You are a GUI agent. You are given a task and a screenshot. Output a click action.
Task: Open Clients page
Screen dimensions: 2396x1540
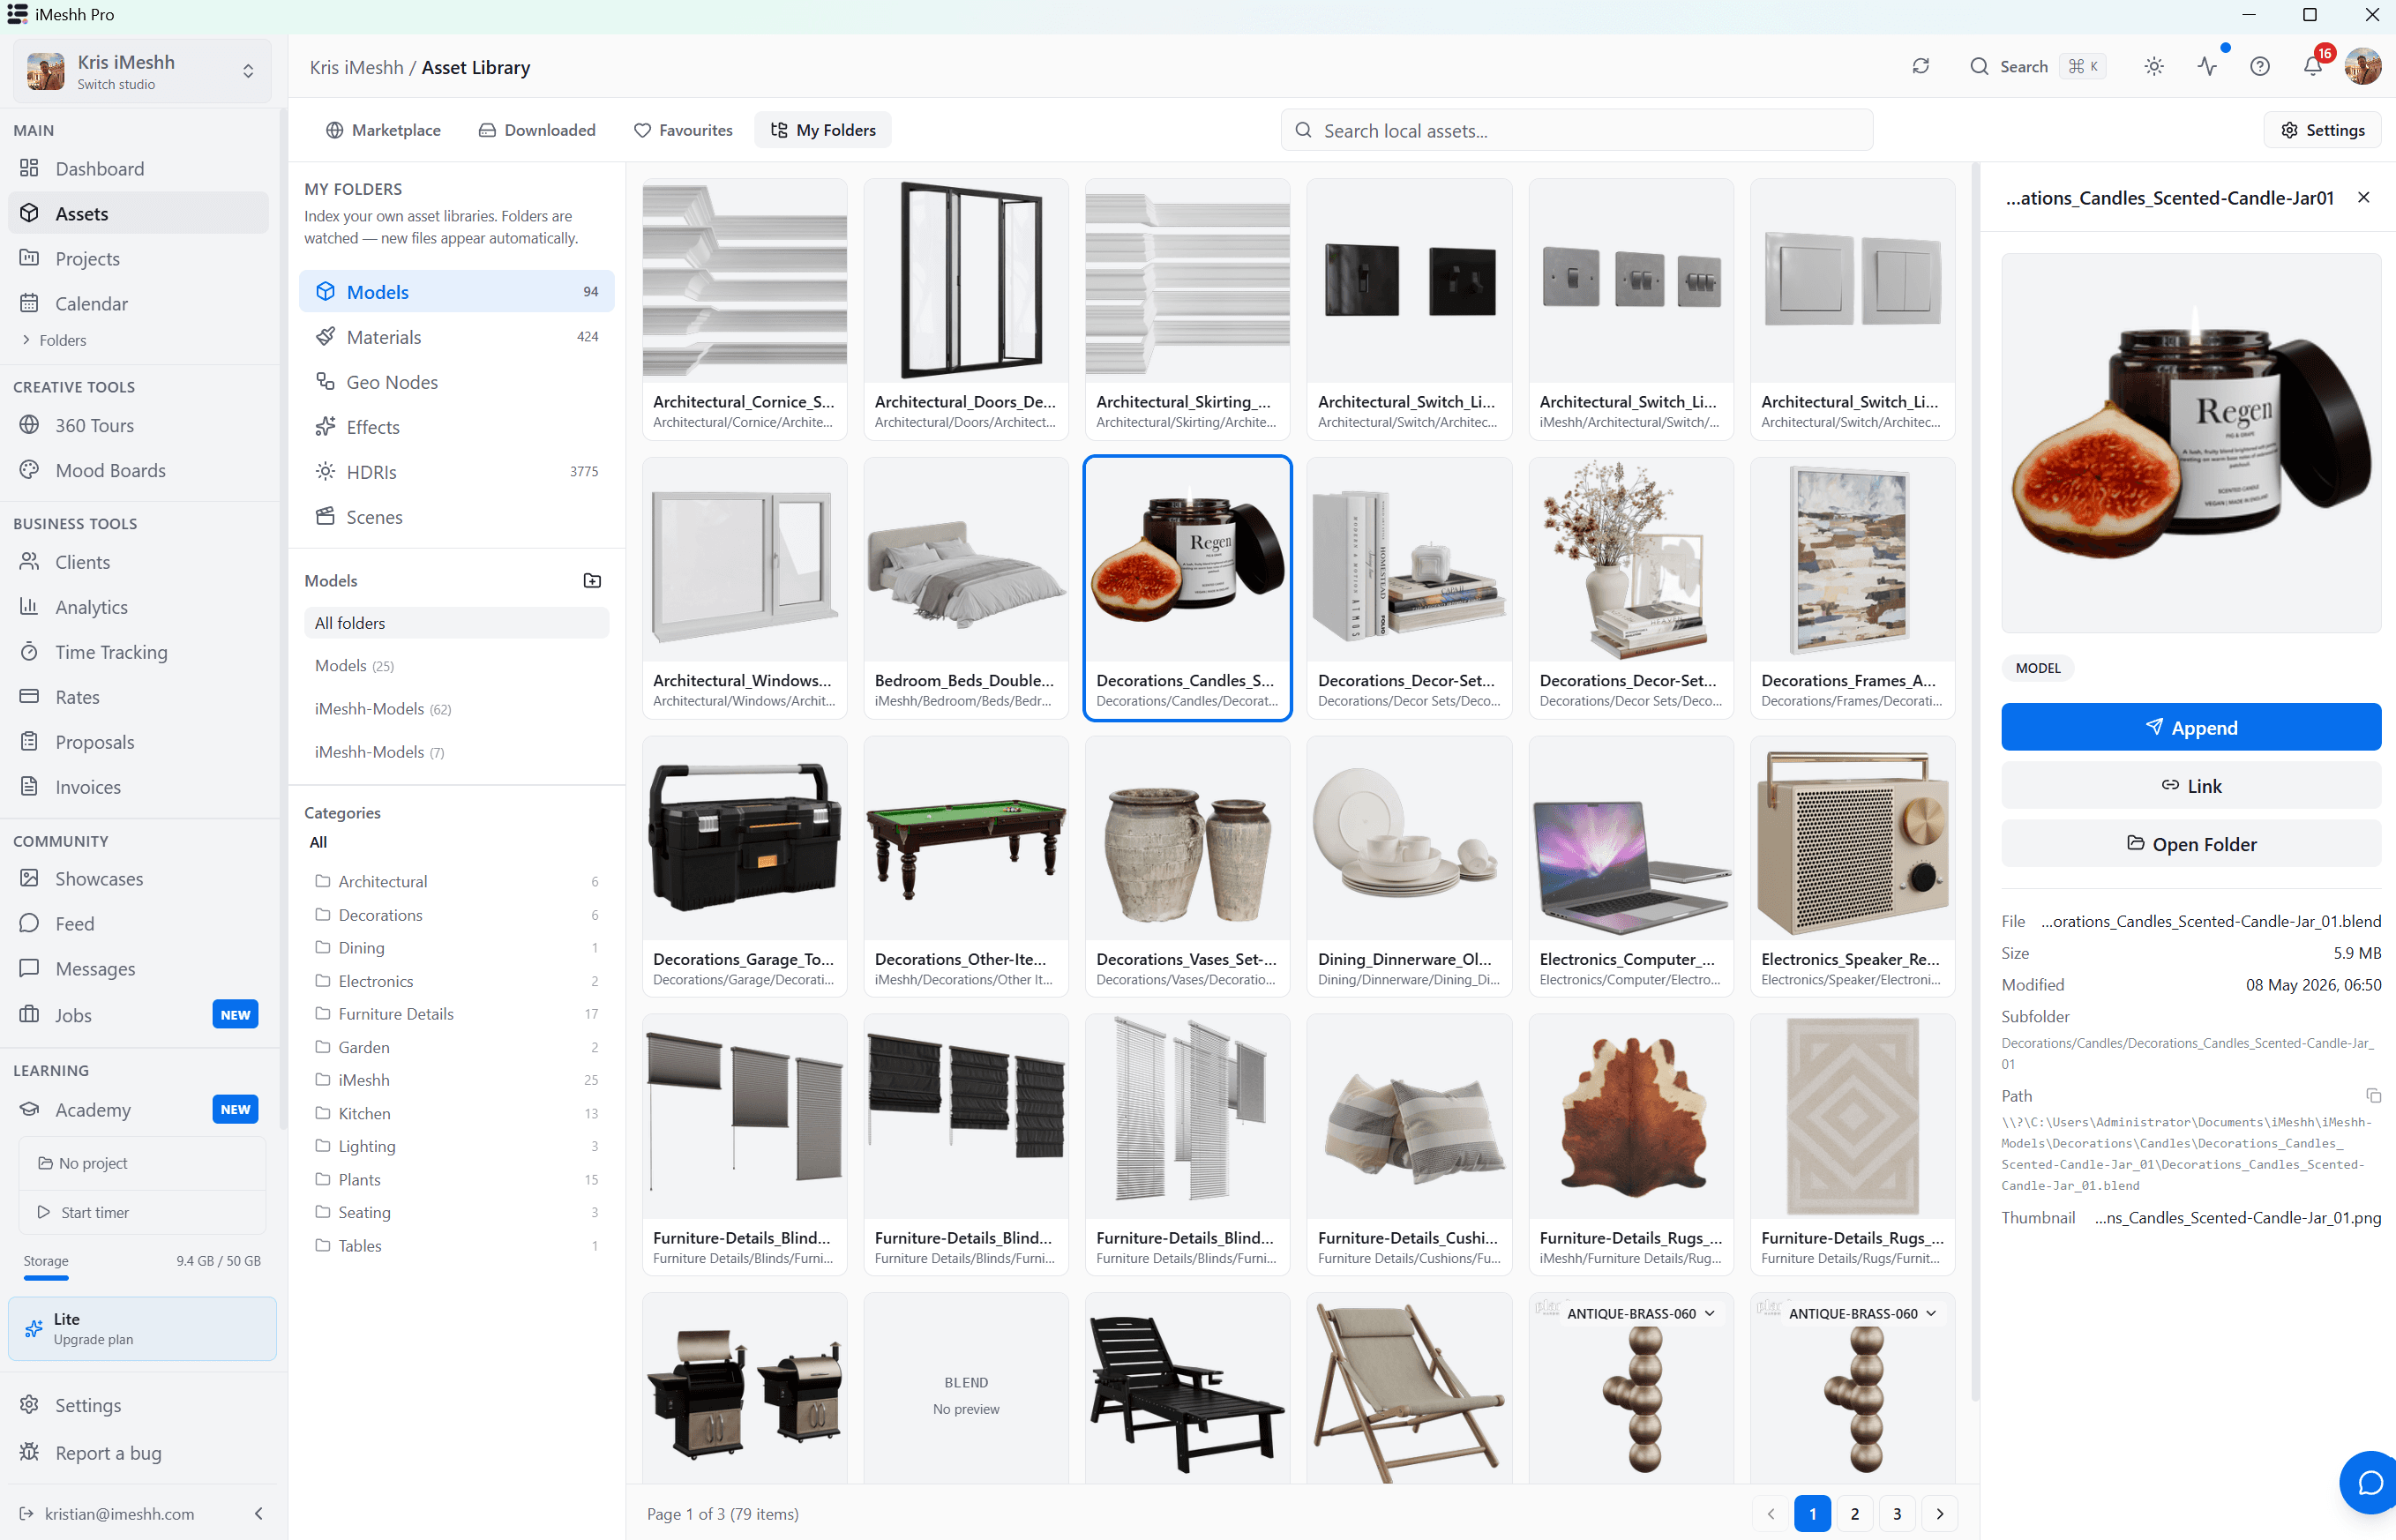(139, 562)
